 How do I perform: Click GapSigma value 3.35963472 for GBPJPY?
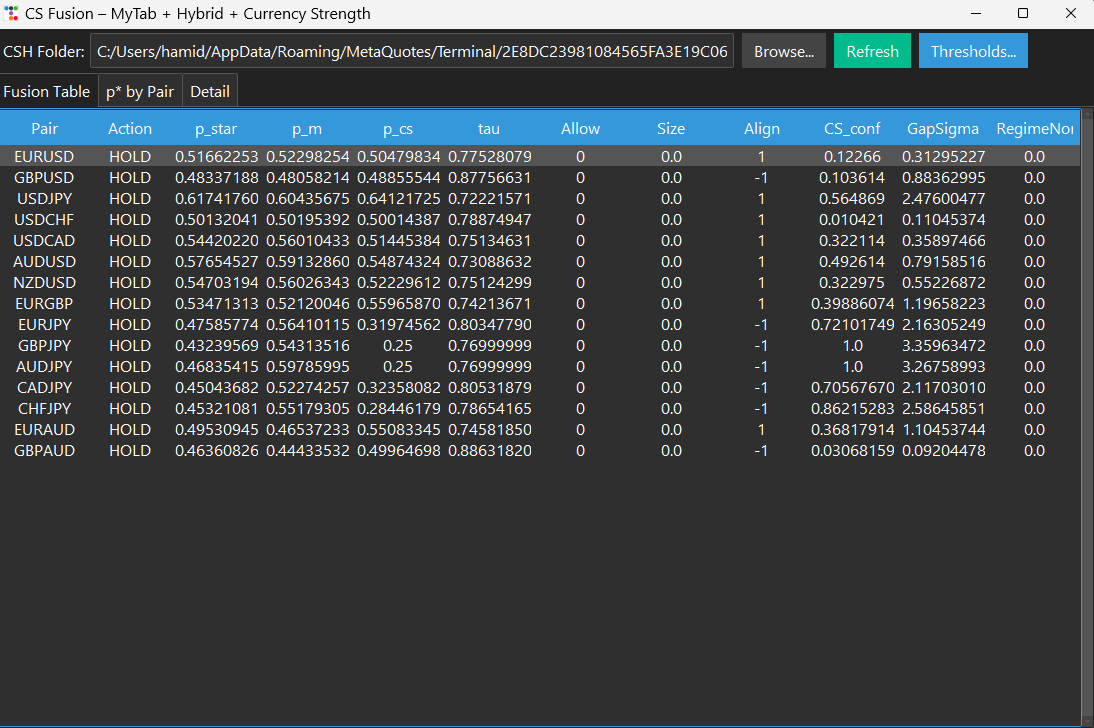(x=943, y=346)
